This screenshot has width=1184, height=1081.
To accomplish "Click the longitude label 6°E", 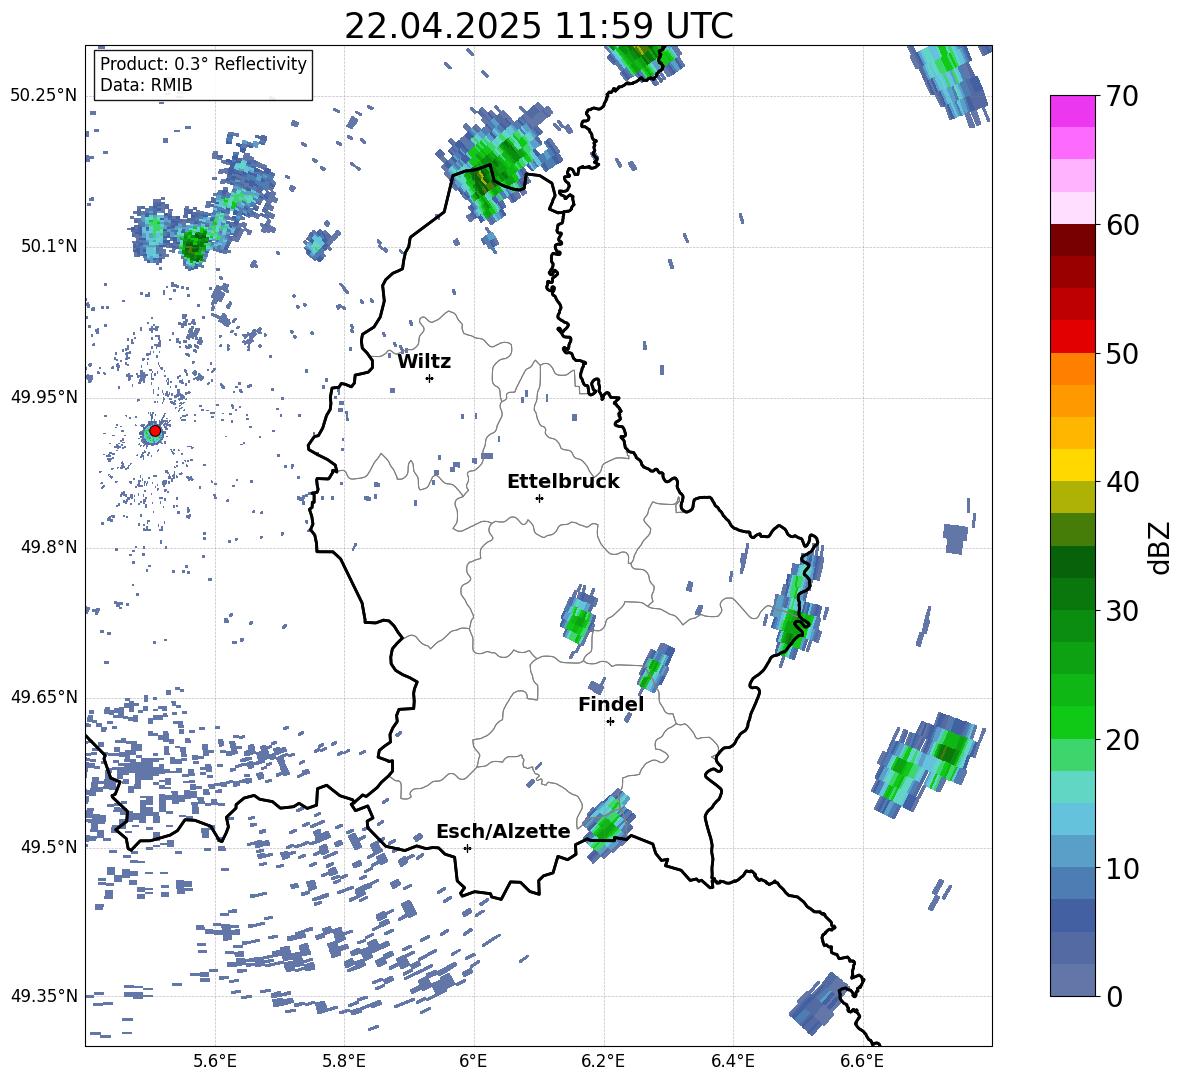I will (x=473, y=1061).
